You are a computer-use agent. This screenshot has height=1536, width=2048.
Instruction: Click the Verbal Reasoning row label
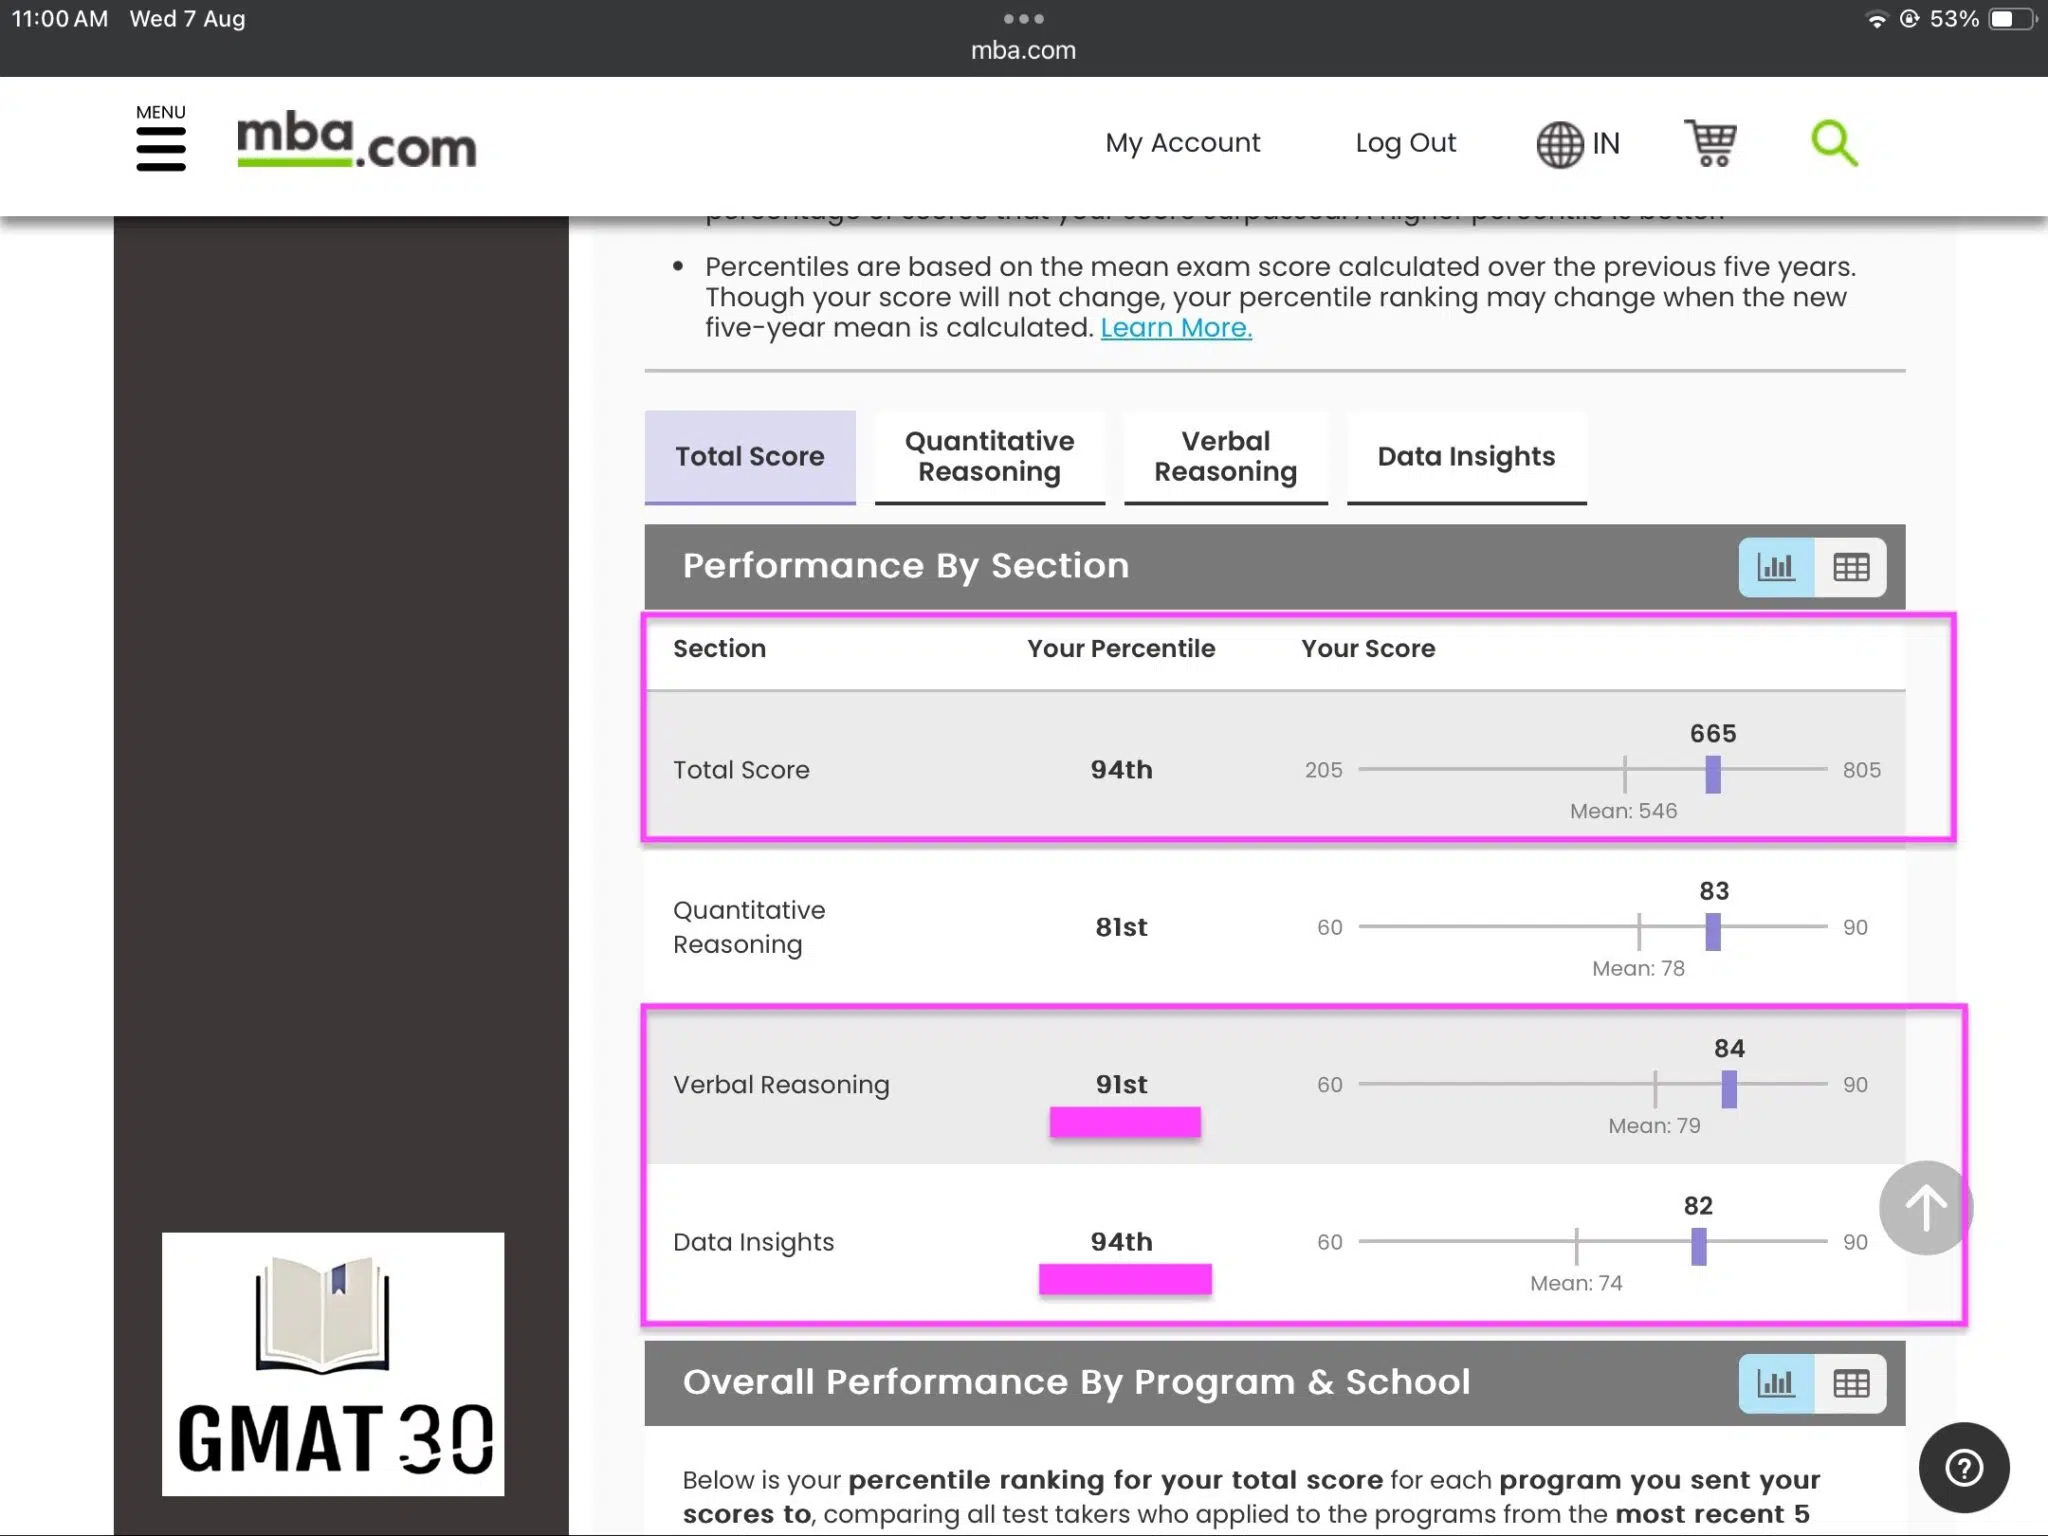781,1085
